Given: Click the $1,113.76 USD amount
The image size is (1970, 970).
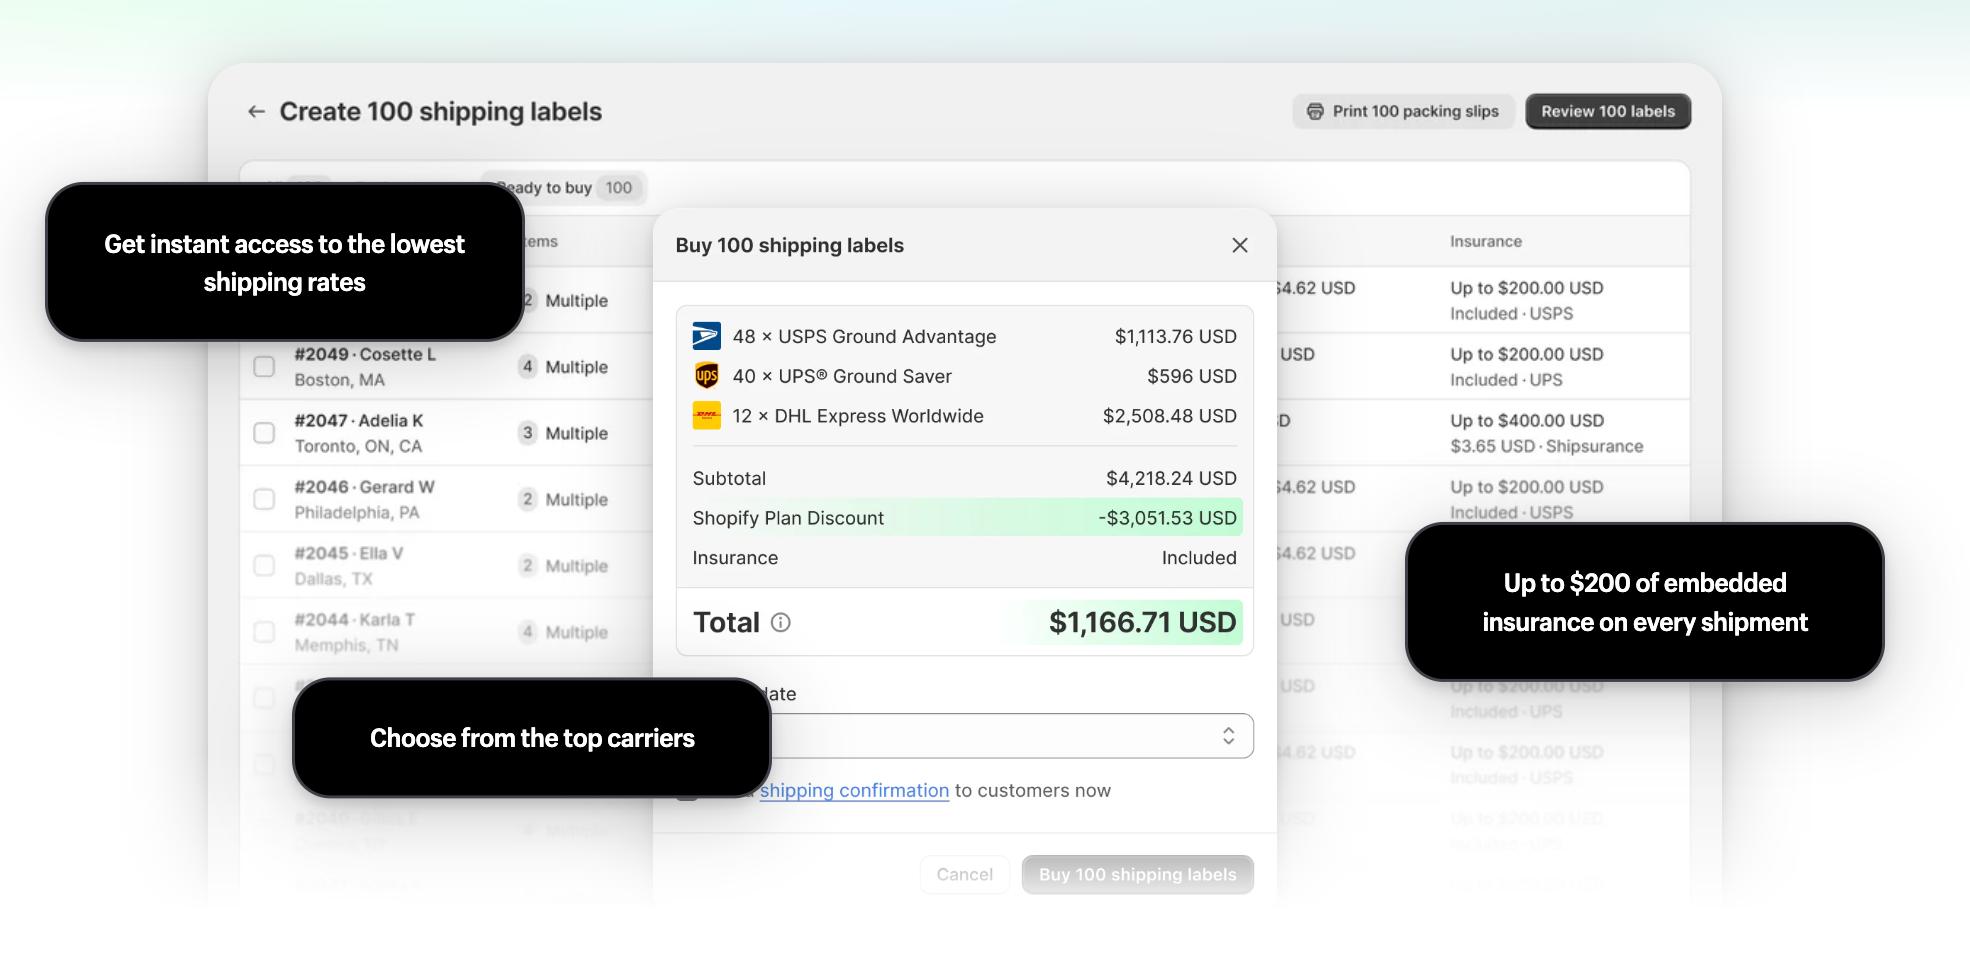Looking at the screenshot, I should pyautogui.click(x=1176, y=336).
